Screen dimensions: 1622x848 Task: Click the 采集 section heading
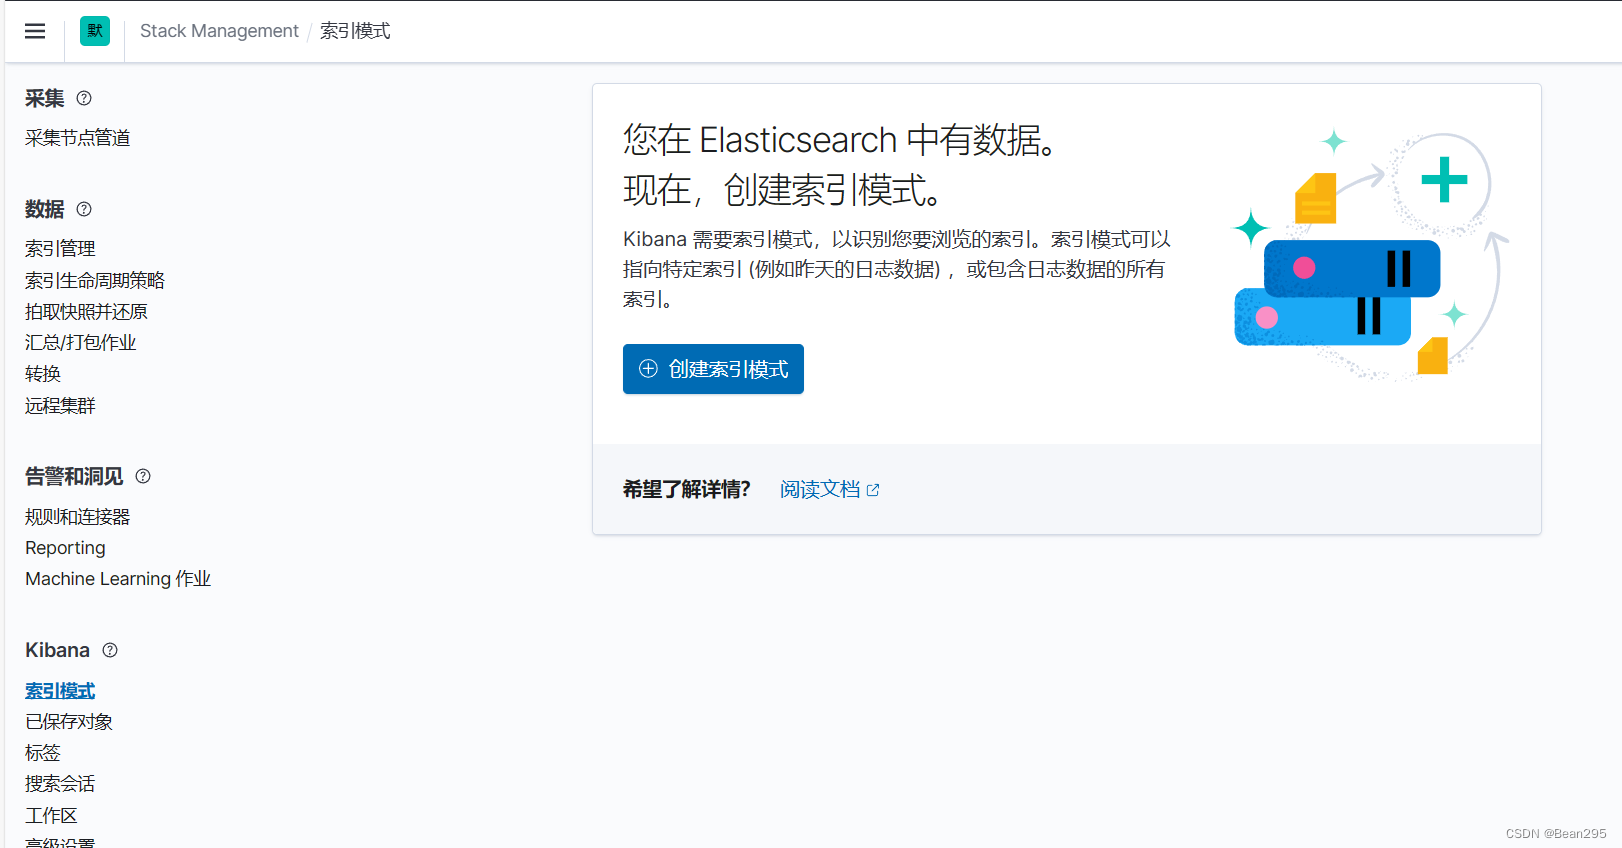click(x=45, y=98)
